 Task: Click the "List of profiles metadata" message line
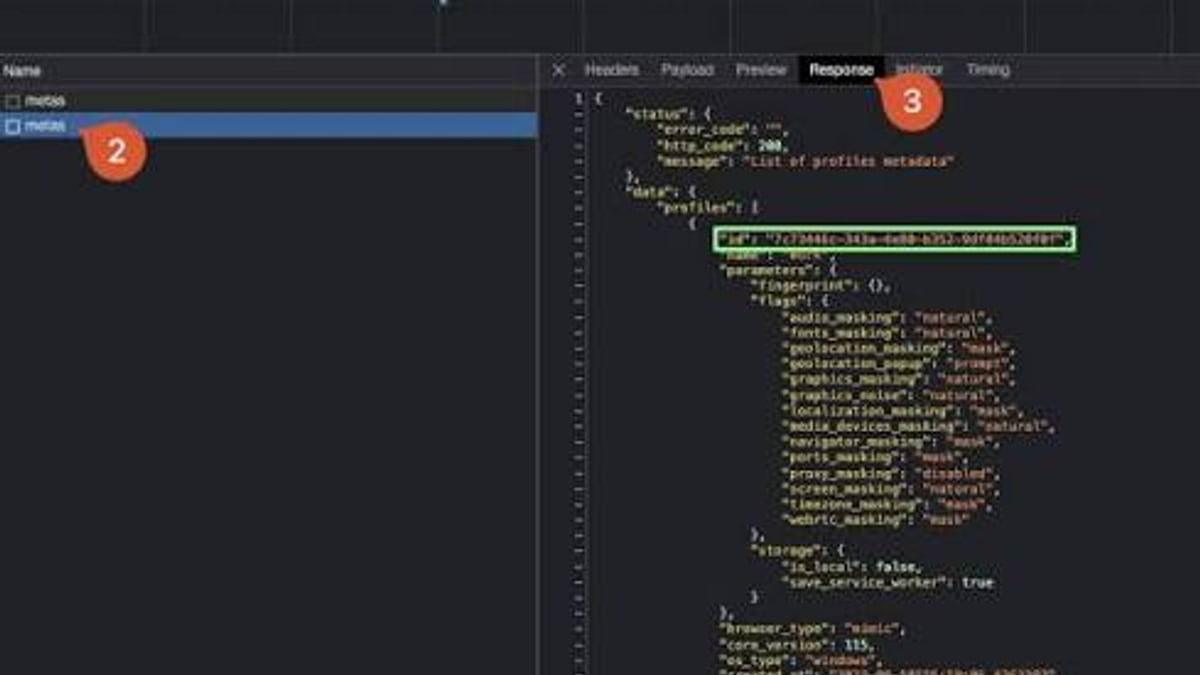(804, 162)
